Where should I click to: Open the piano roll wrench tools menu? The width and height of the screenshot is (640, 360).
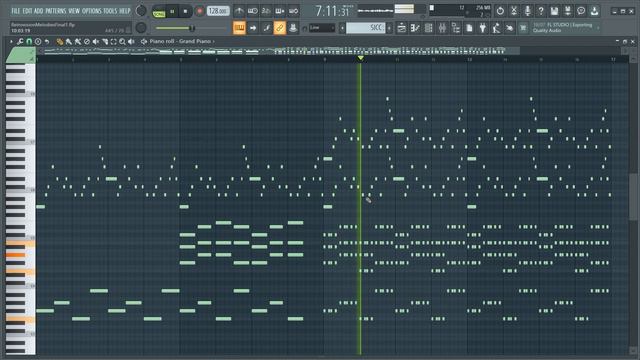pos(20,41)
